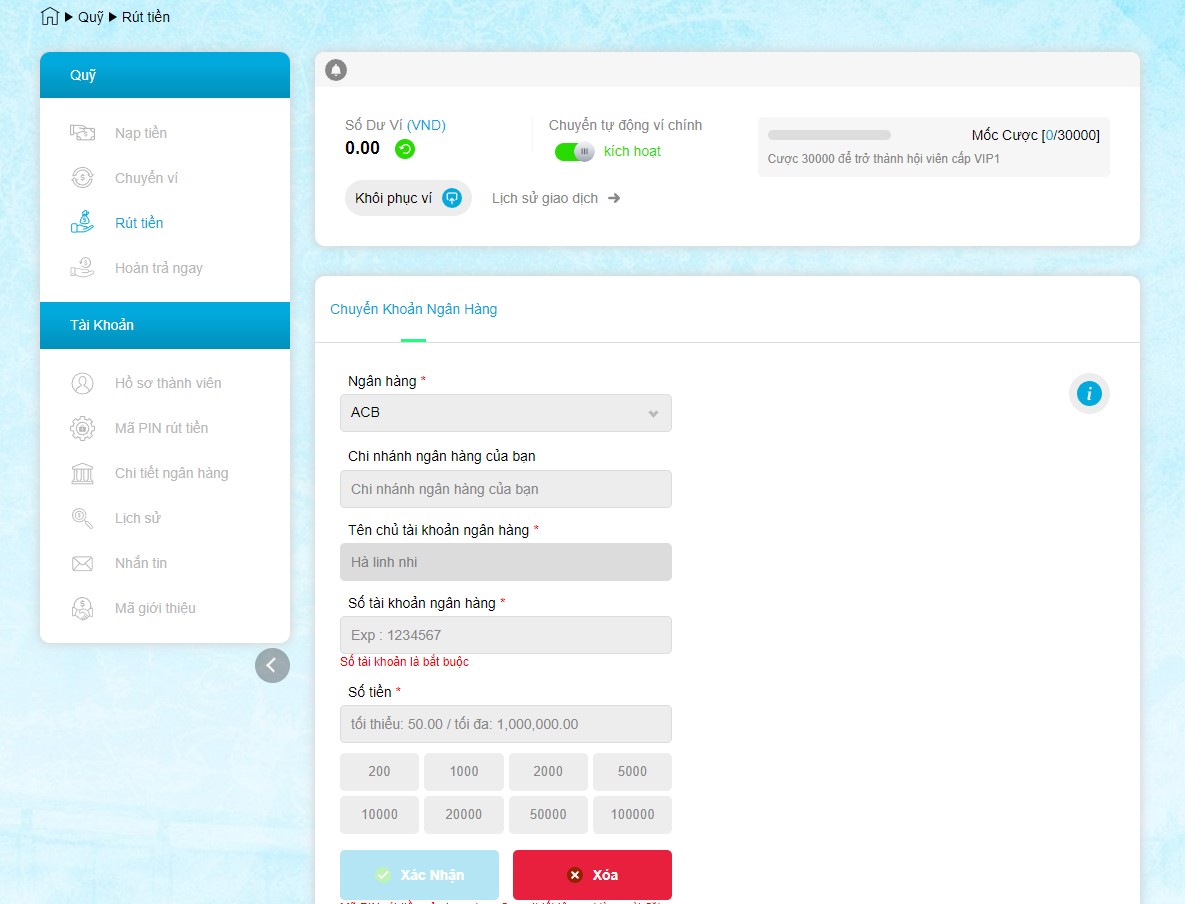Viewport: 1185px width, 904px height.
Task: Open Chi tiết ngân hàng bank icon
Action: [x=82, y=473]
